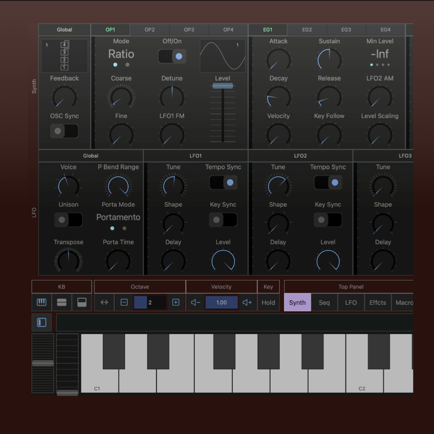Switch to the EG2 tab
Image resolution: width=434 pixels, height=434 pixels.
click(x=307, y=30)
